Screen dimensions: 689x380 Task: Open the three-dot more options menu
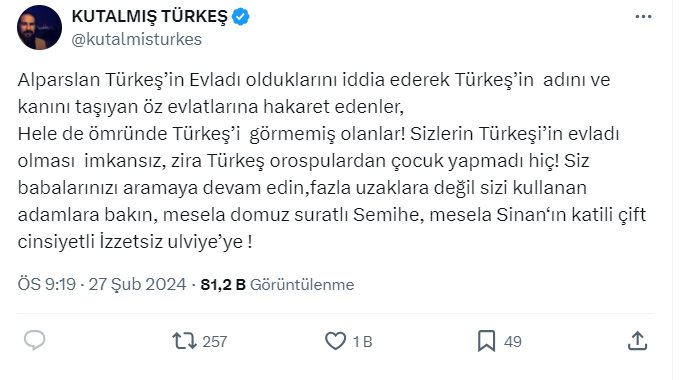(x=643, y=17)
